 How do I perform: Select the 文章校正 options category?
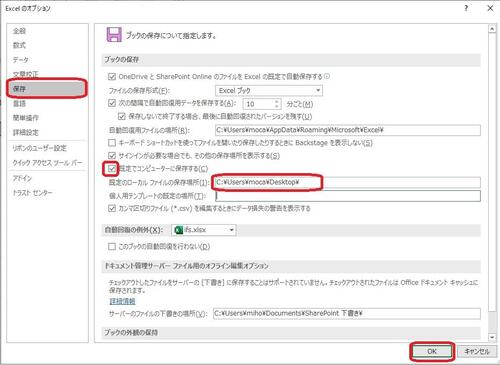click(26, 74)
